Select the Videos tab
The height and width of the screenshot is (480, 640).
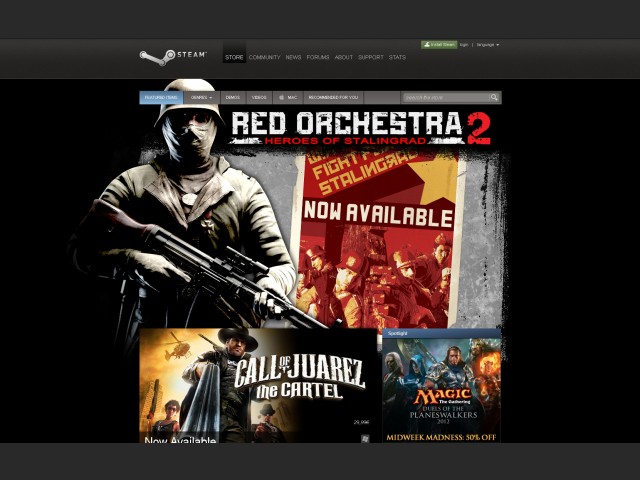[259, 98]
